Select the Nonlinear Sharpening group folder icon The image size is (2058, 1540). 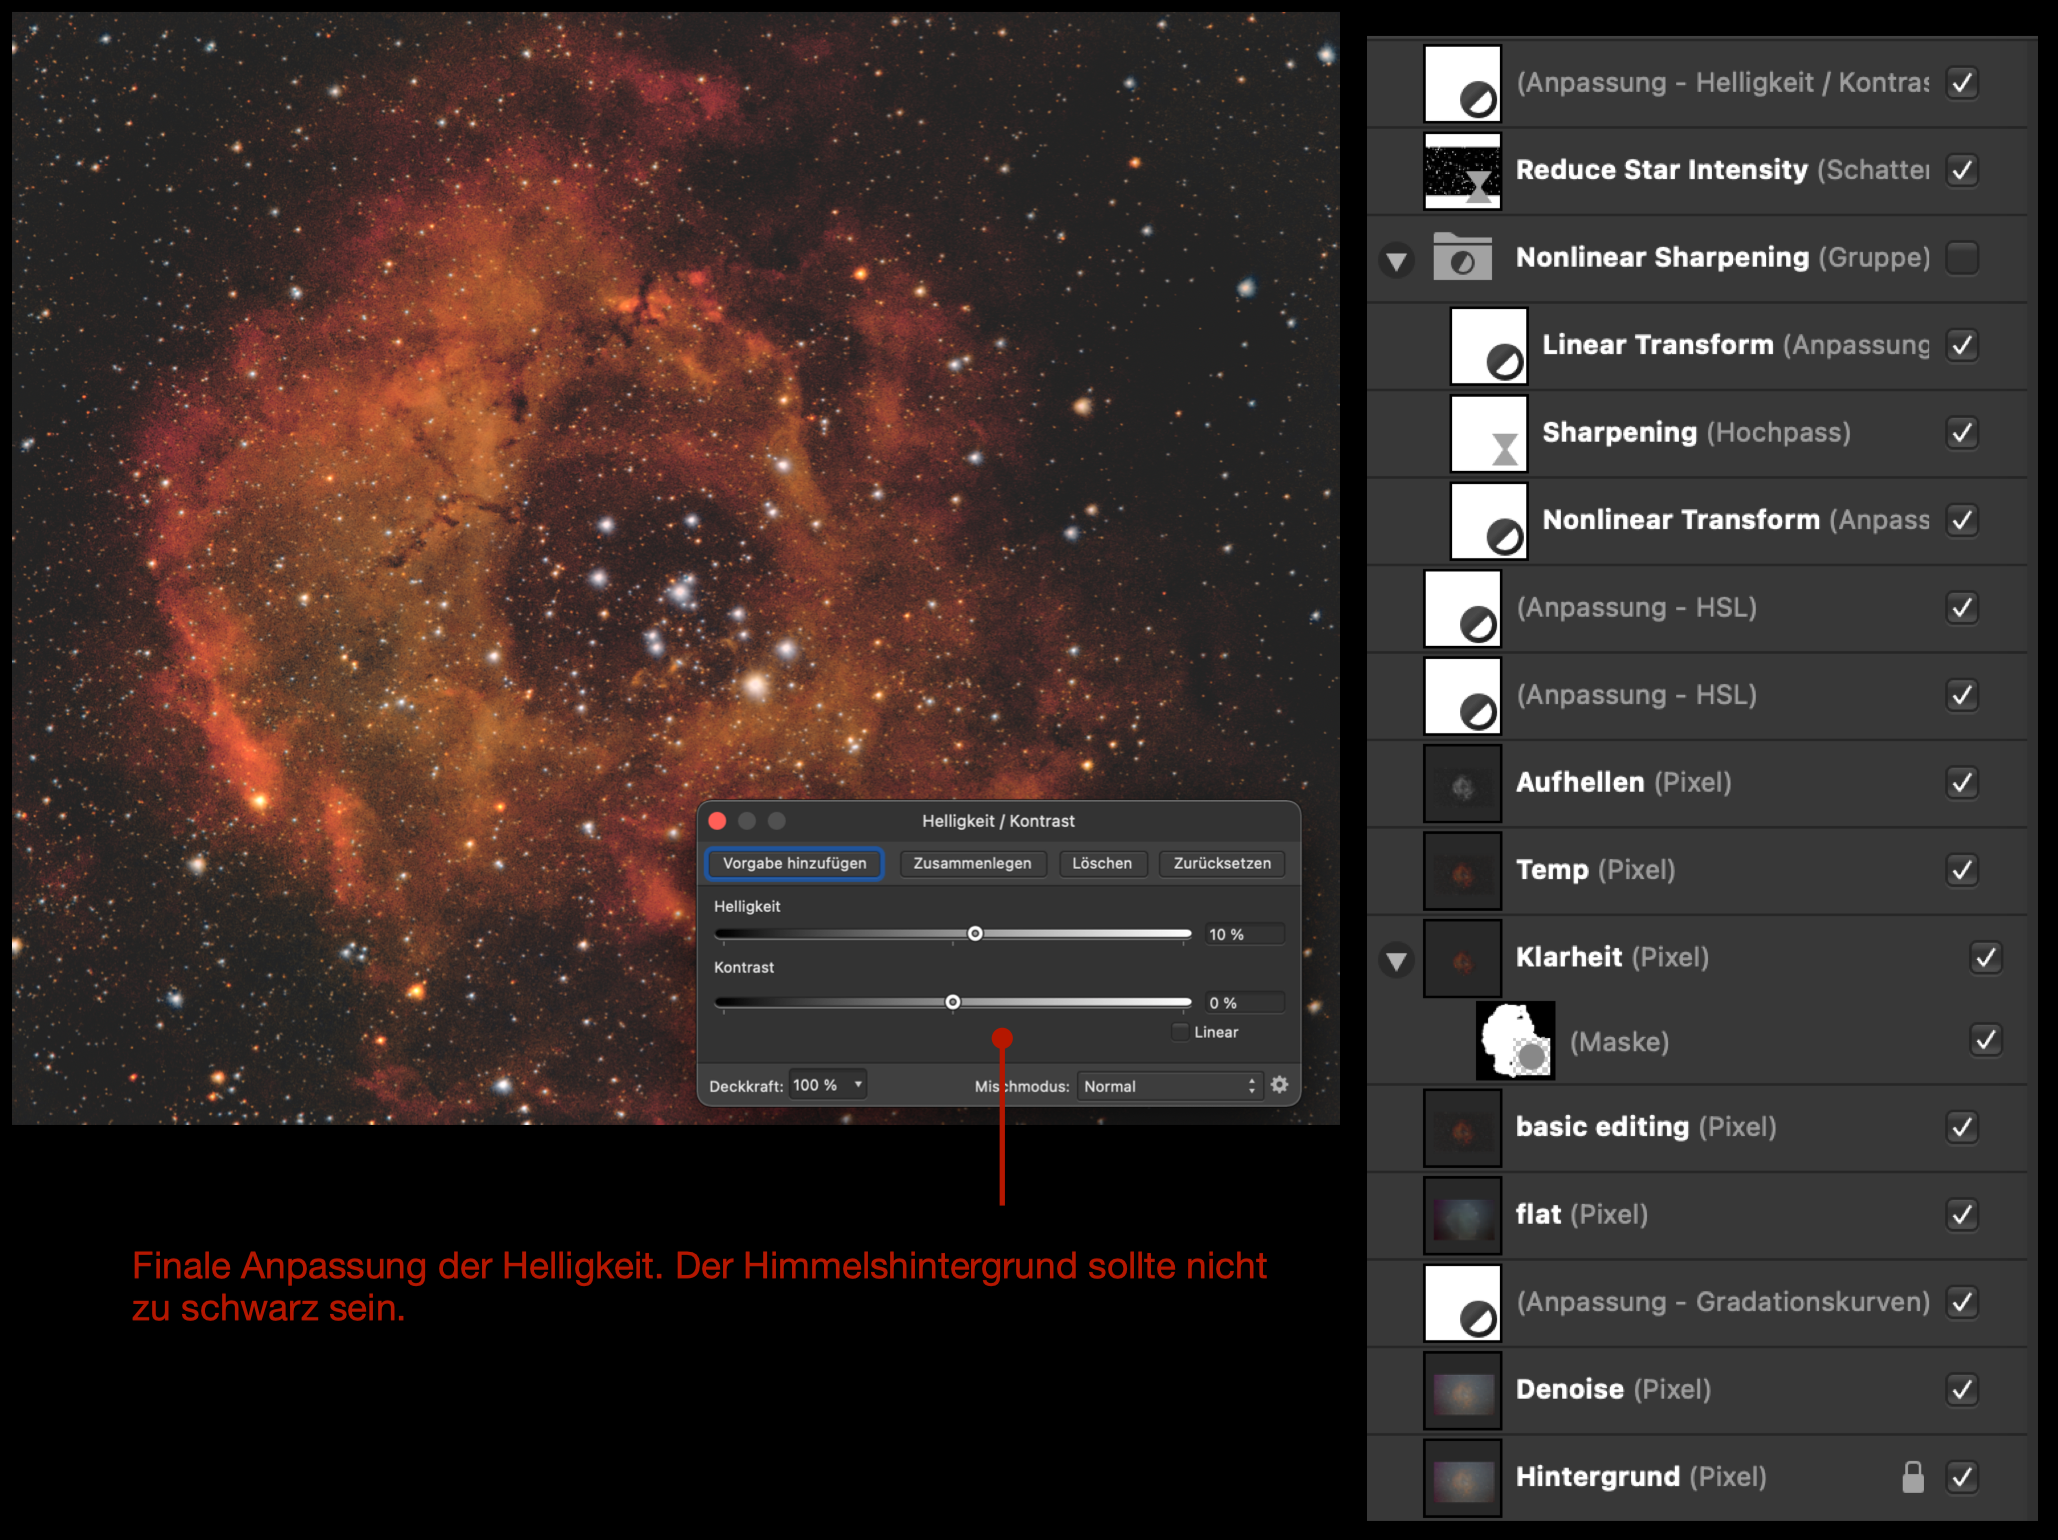1462,258
